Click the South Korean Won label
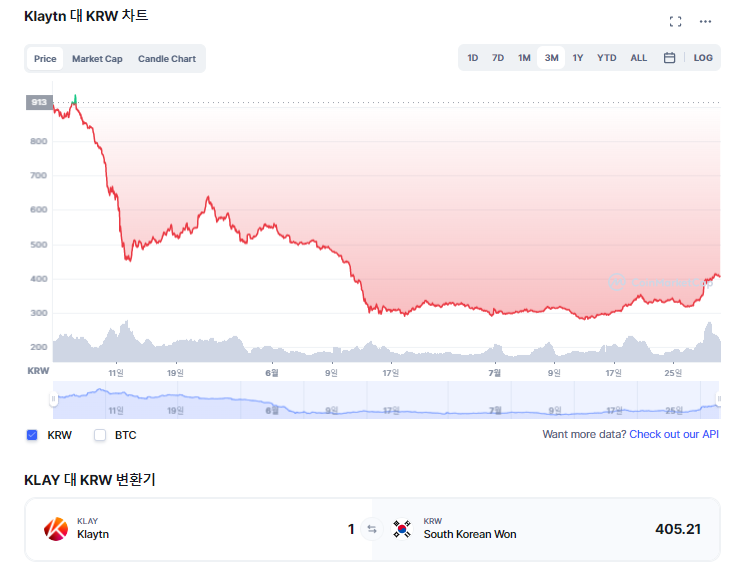This screenshot has width=740, height=574. pyautogui.click(x=470, y=534)
